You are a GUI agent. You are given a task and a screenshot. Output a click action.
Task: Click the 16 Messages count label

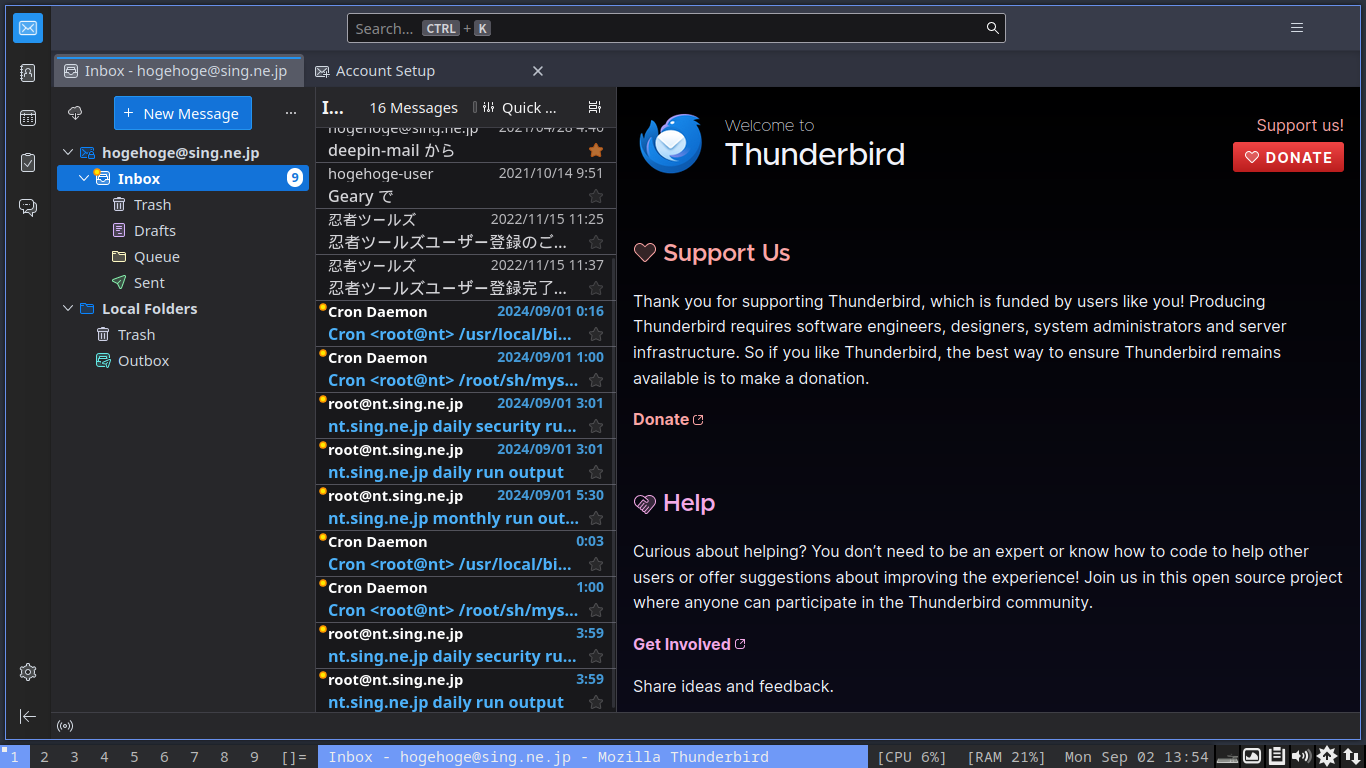click(413, 108)
